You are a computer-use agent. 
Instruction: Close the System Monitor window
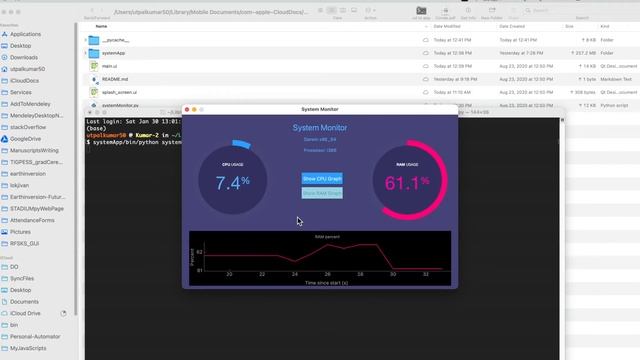click(x=187, y=109)
